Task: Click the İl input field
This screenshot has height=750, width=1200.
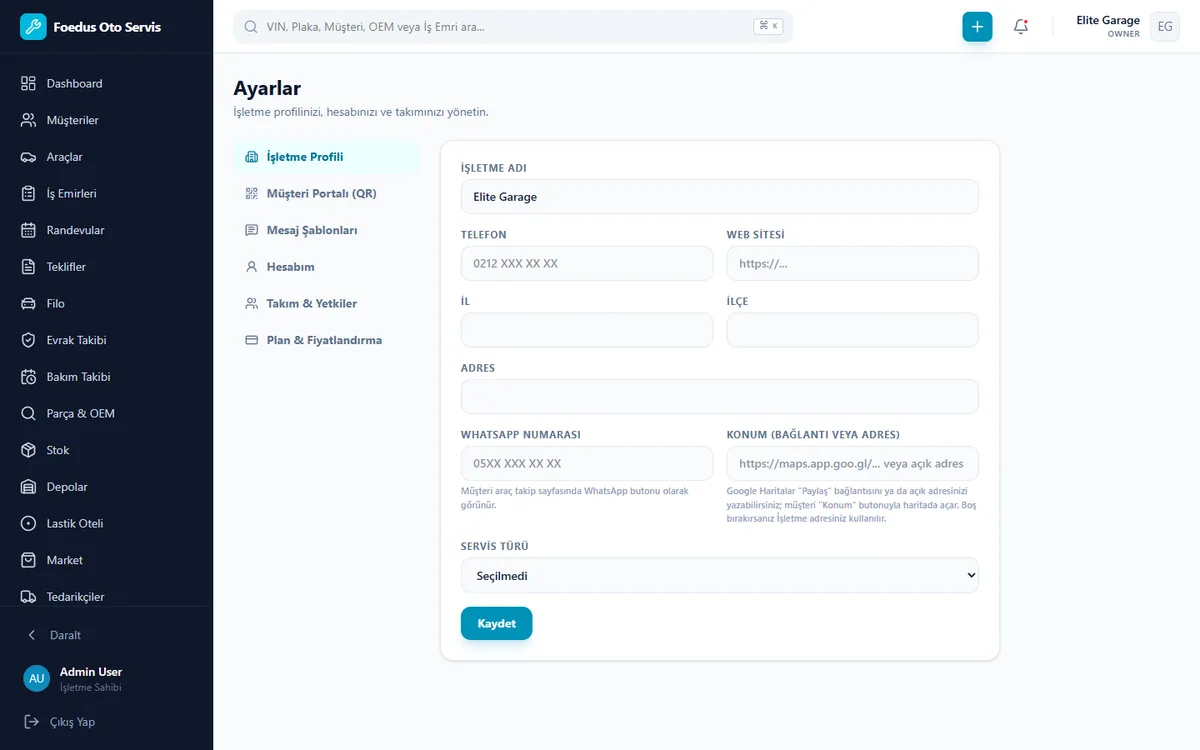Action: pyautogui.click(x=587, y=330)
